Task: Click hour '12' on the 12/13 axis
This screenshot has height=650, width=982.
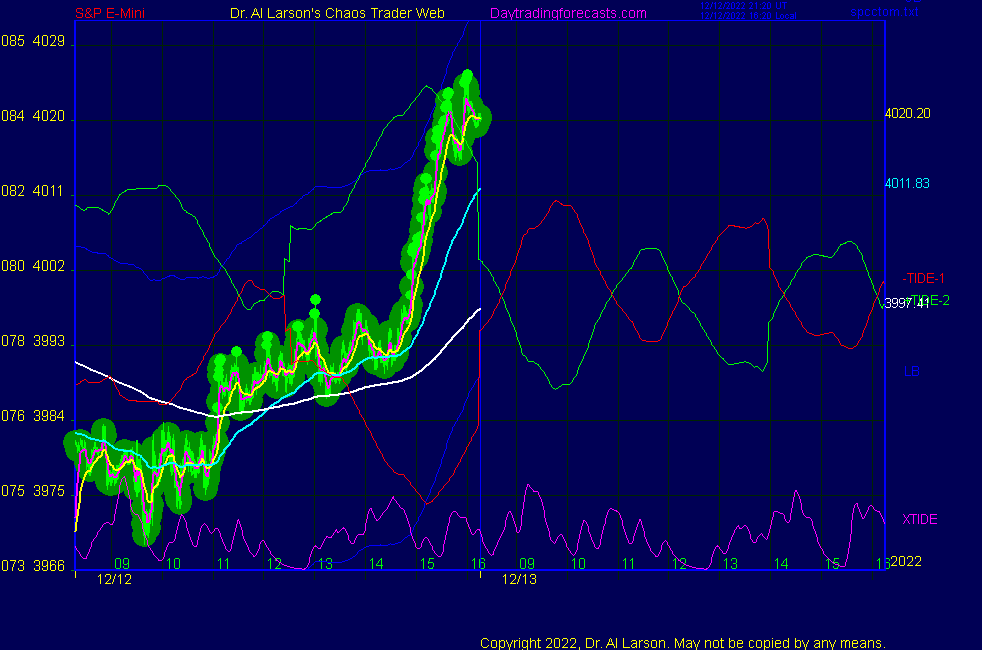Action: [680, 564]
